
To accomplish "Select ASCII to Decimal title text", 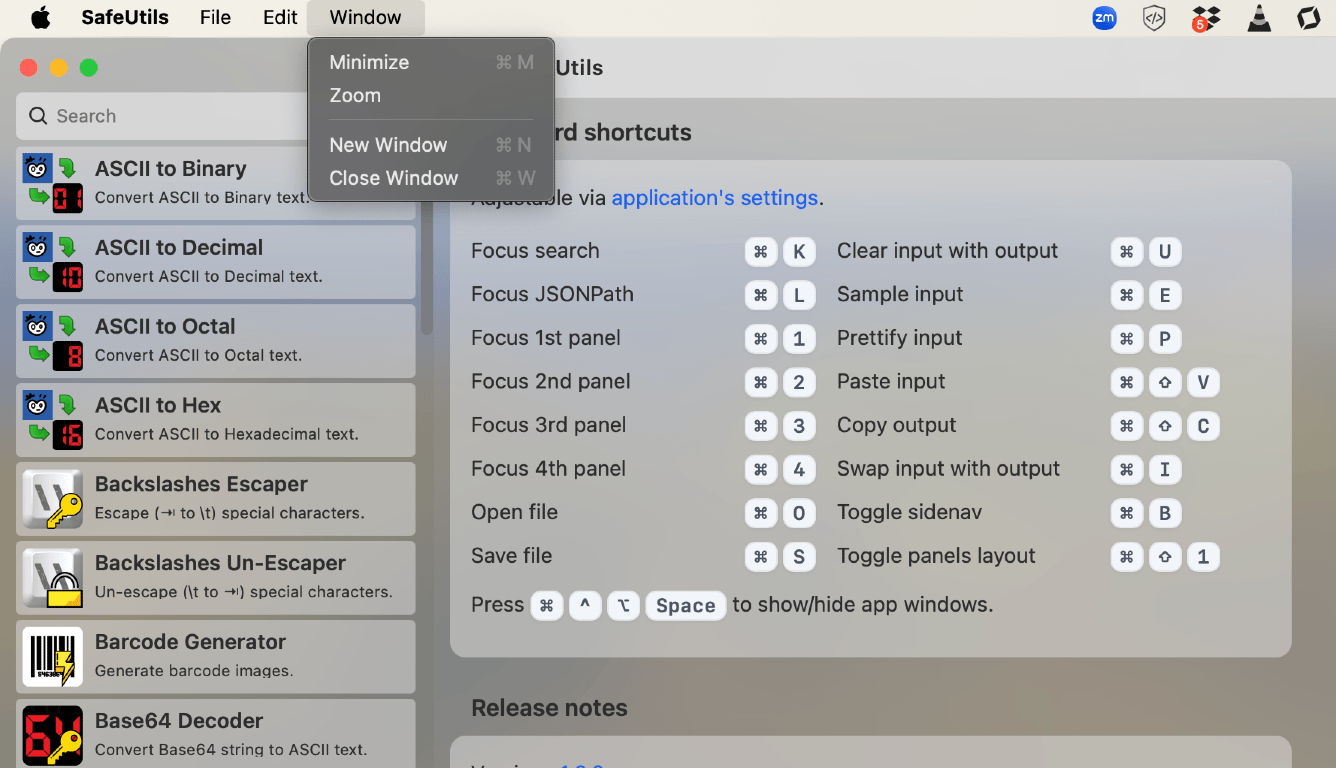I will [179, 247].
